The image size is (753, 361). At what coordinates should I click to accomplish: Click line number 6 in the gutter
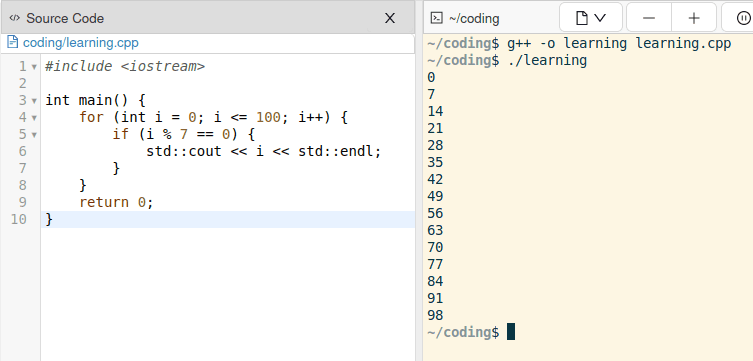[23, 151]
